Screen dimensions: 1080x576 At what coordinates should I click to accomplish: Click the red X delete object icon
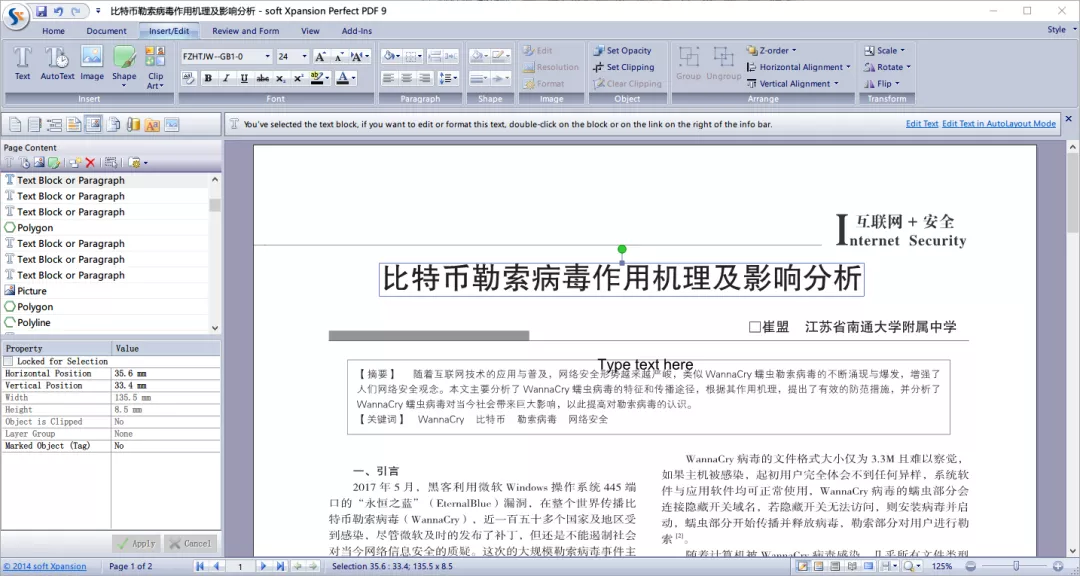(90, 163)
